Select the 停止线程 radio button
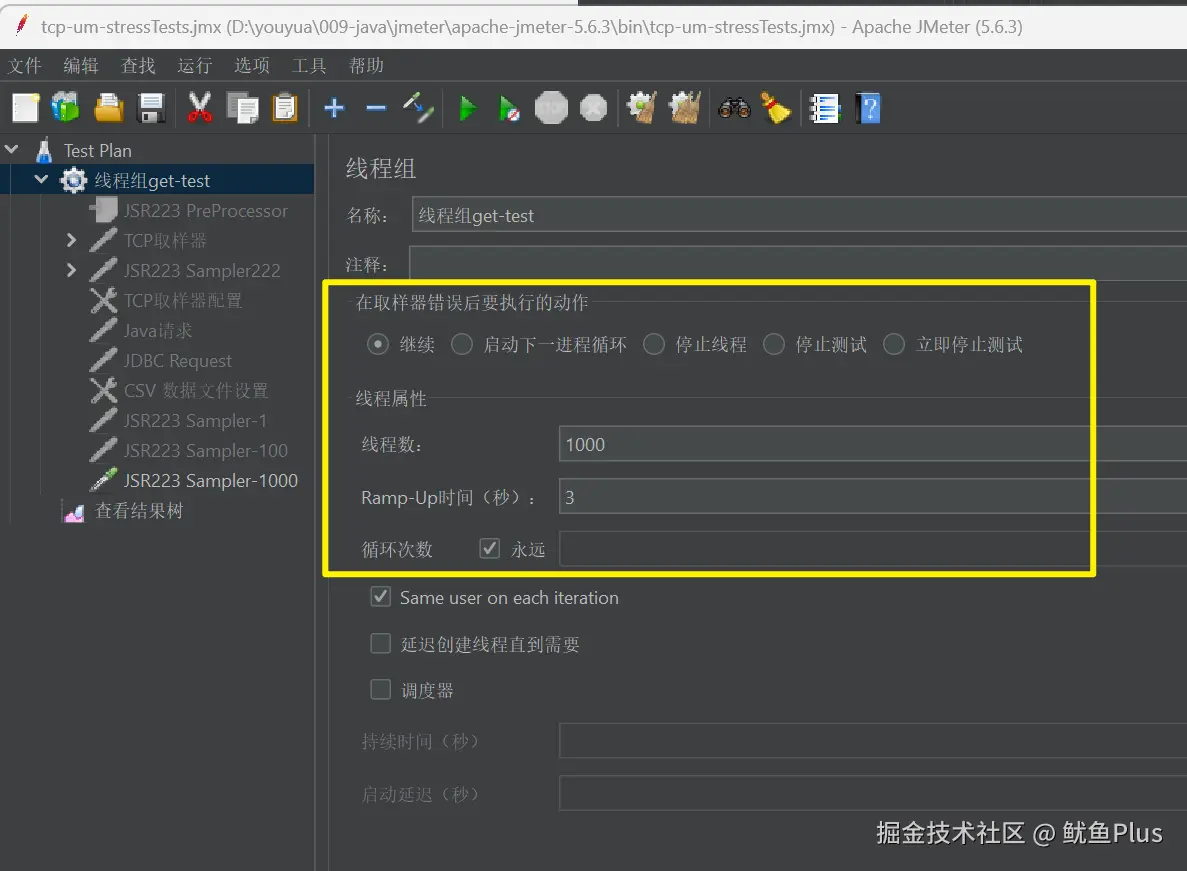This screenshot has width=1187, height=871. coord(654,344)
